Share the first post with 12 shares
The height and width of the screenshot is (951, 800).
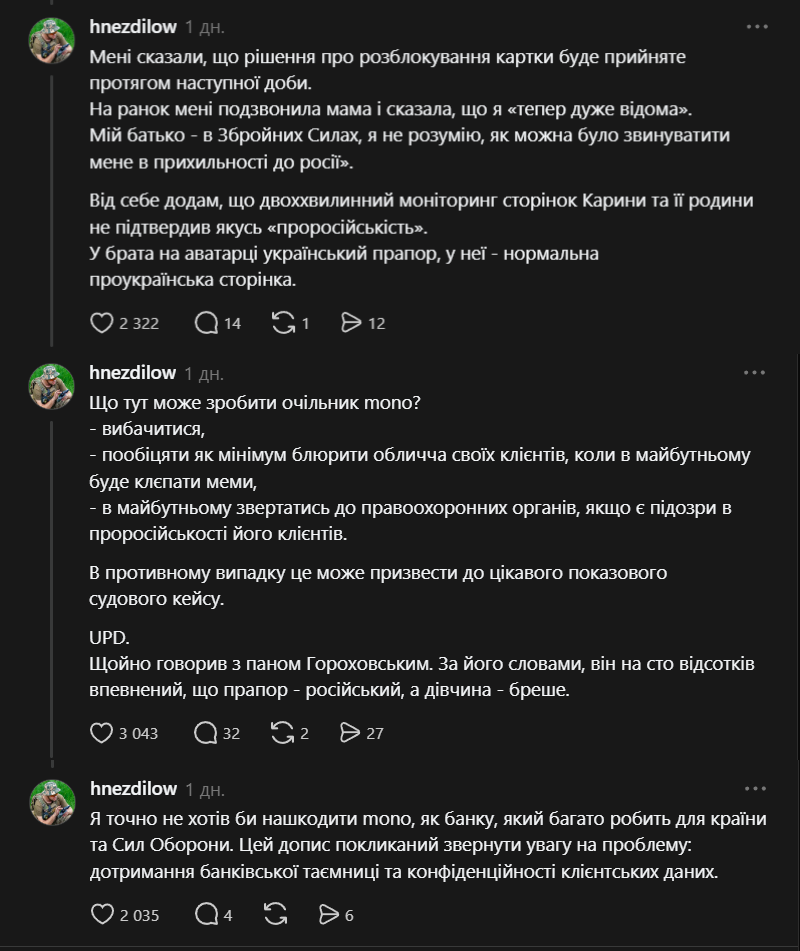coord(351,323)
